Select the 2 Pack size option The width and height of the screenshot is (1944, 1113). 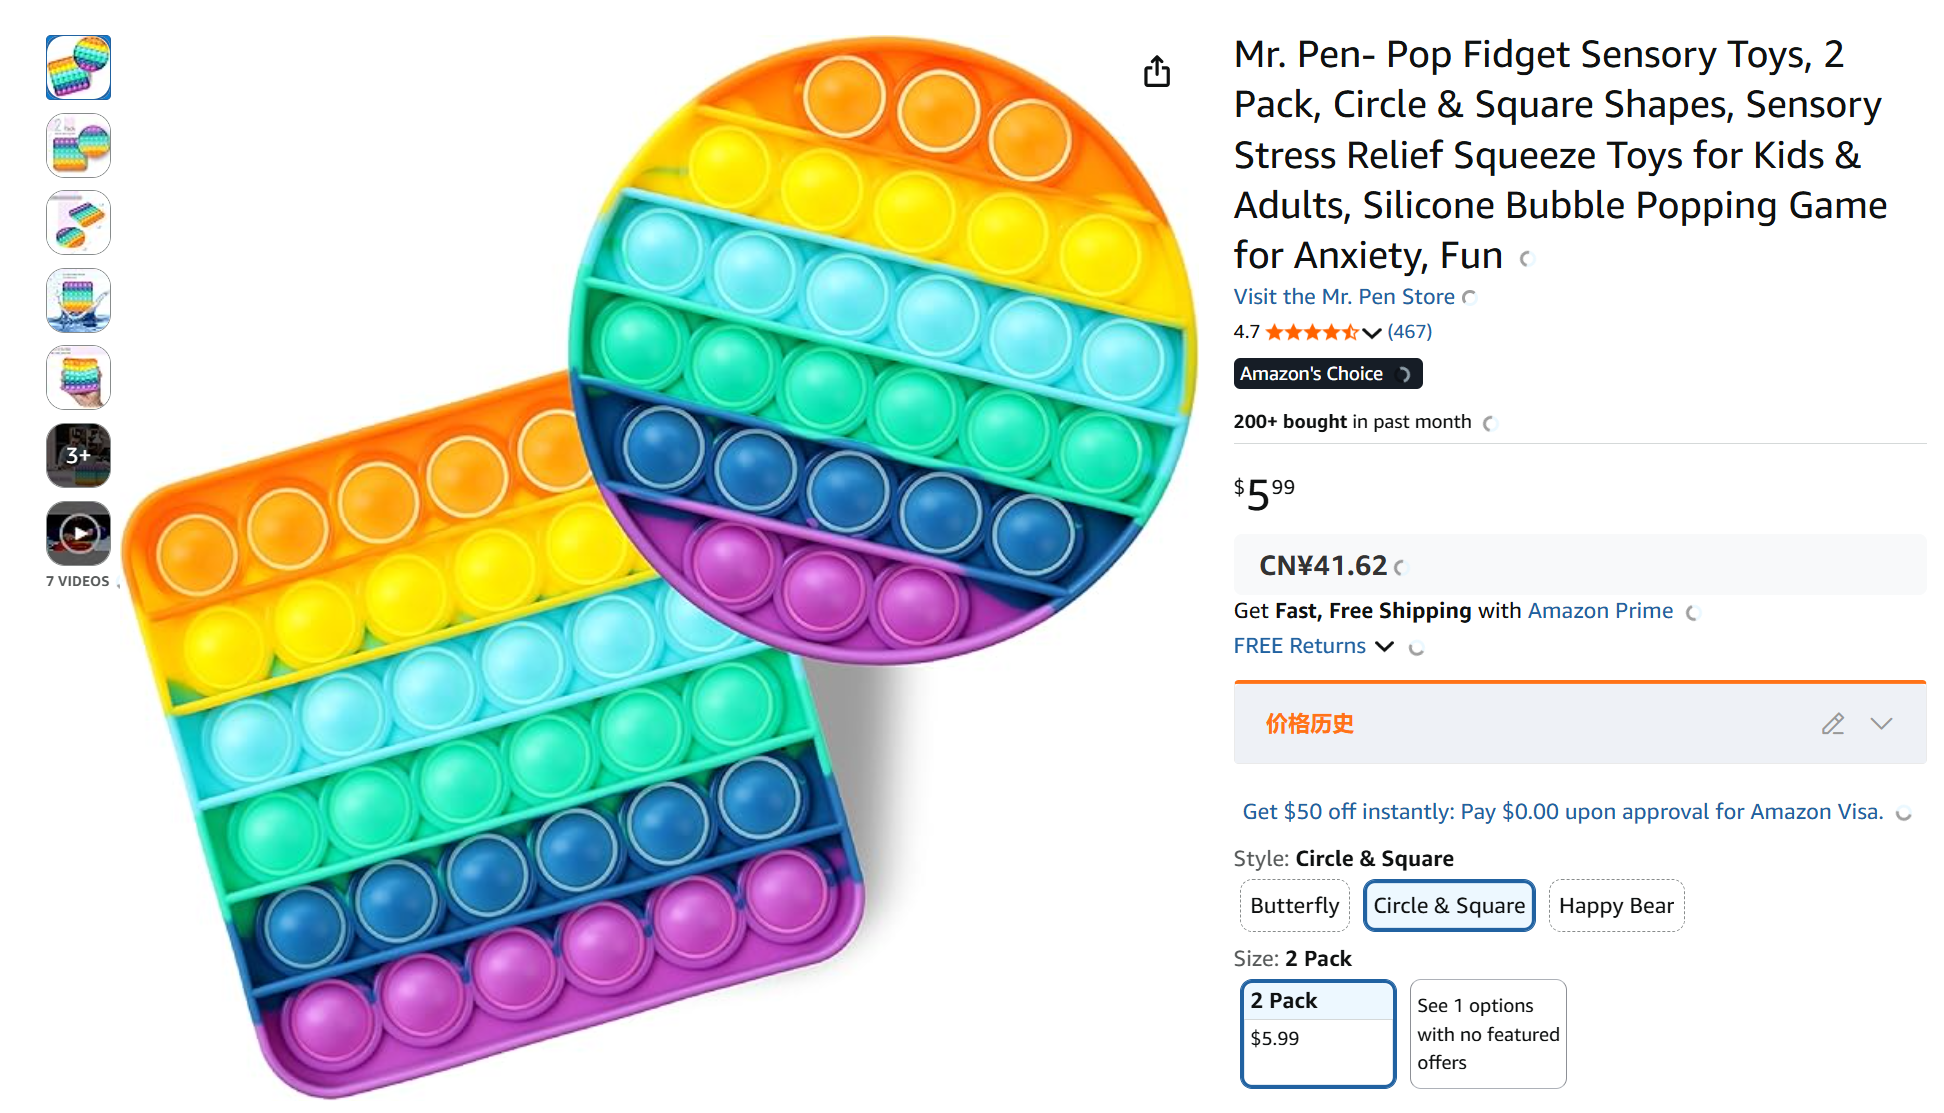click(1318, 1033)
